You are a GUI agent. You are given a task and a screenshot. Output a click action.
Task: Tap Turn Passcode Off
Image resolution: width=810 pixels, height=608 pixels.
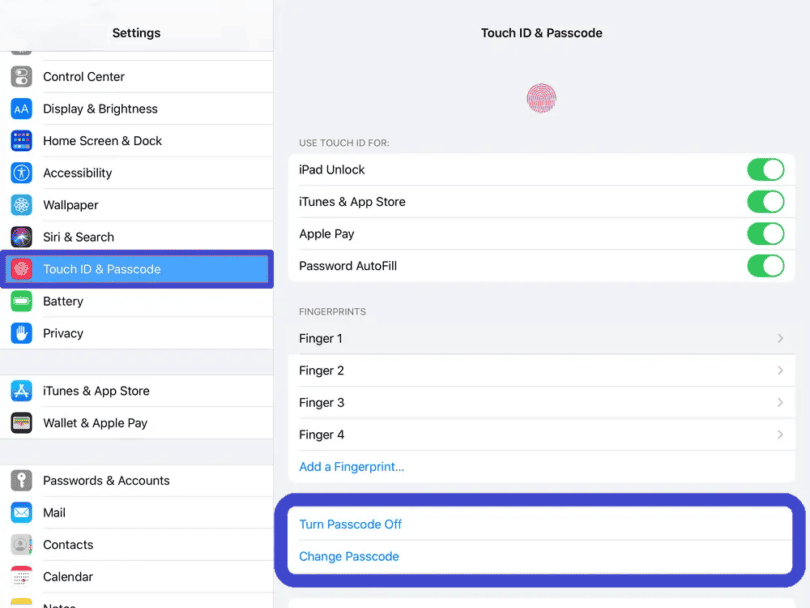(x=350, y=524)
